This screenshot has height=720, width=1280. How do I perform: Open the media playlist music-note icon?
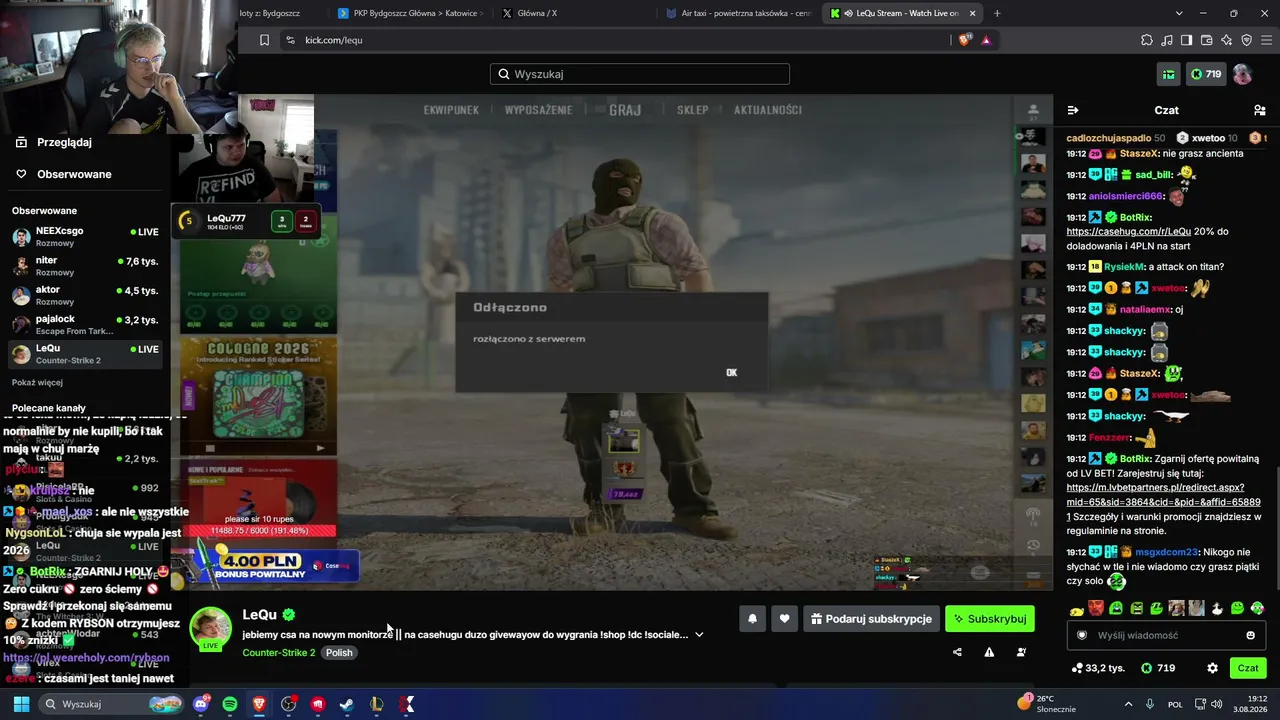(x=1167, y=40)
